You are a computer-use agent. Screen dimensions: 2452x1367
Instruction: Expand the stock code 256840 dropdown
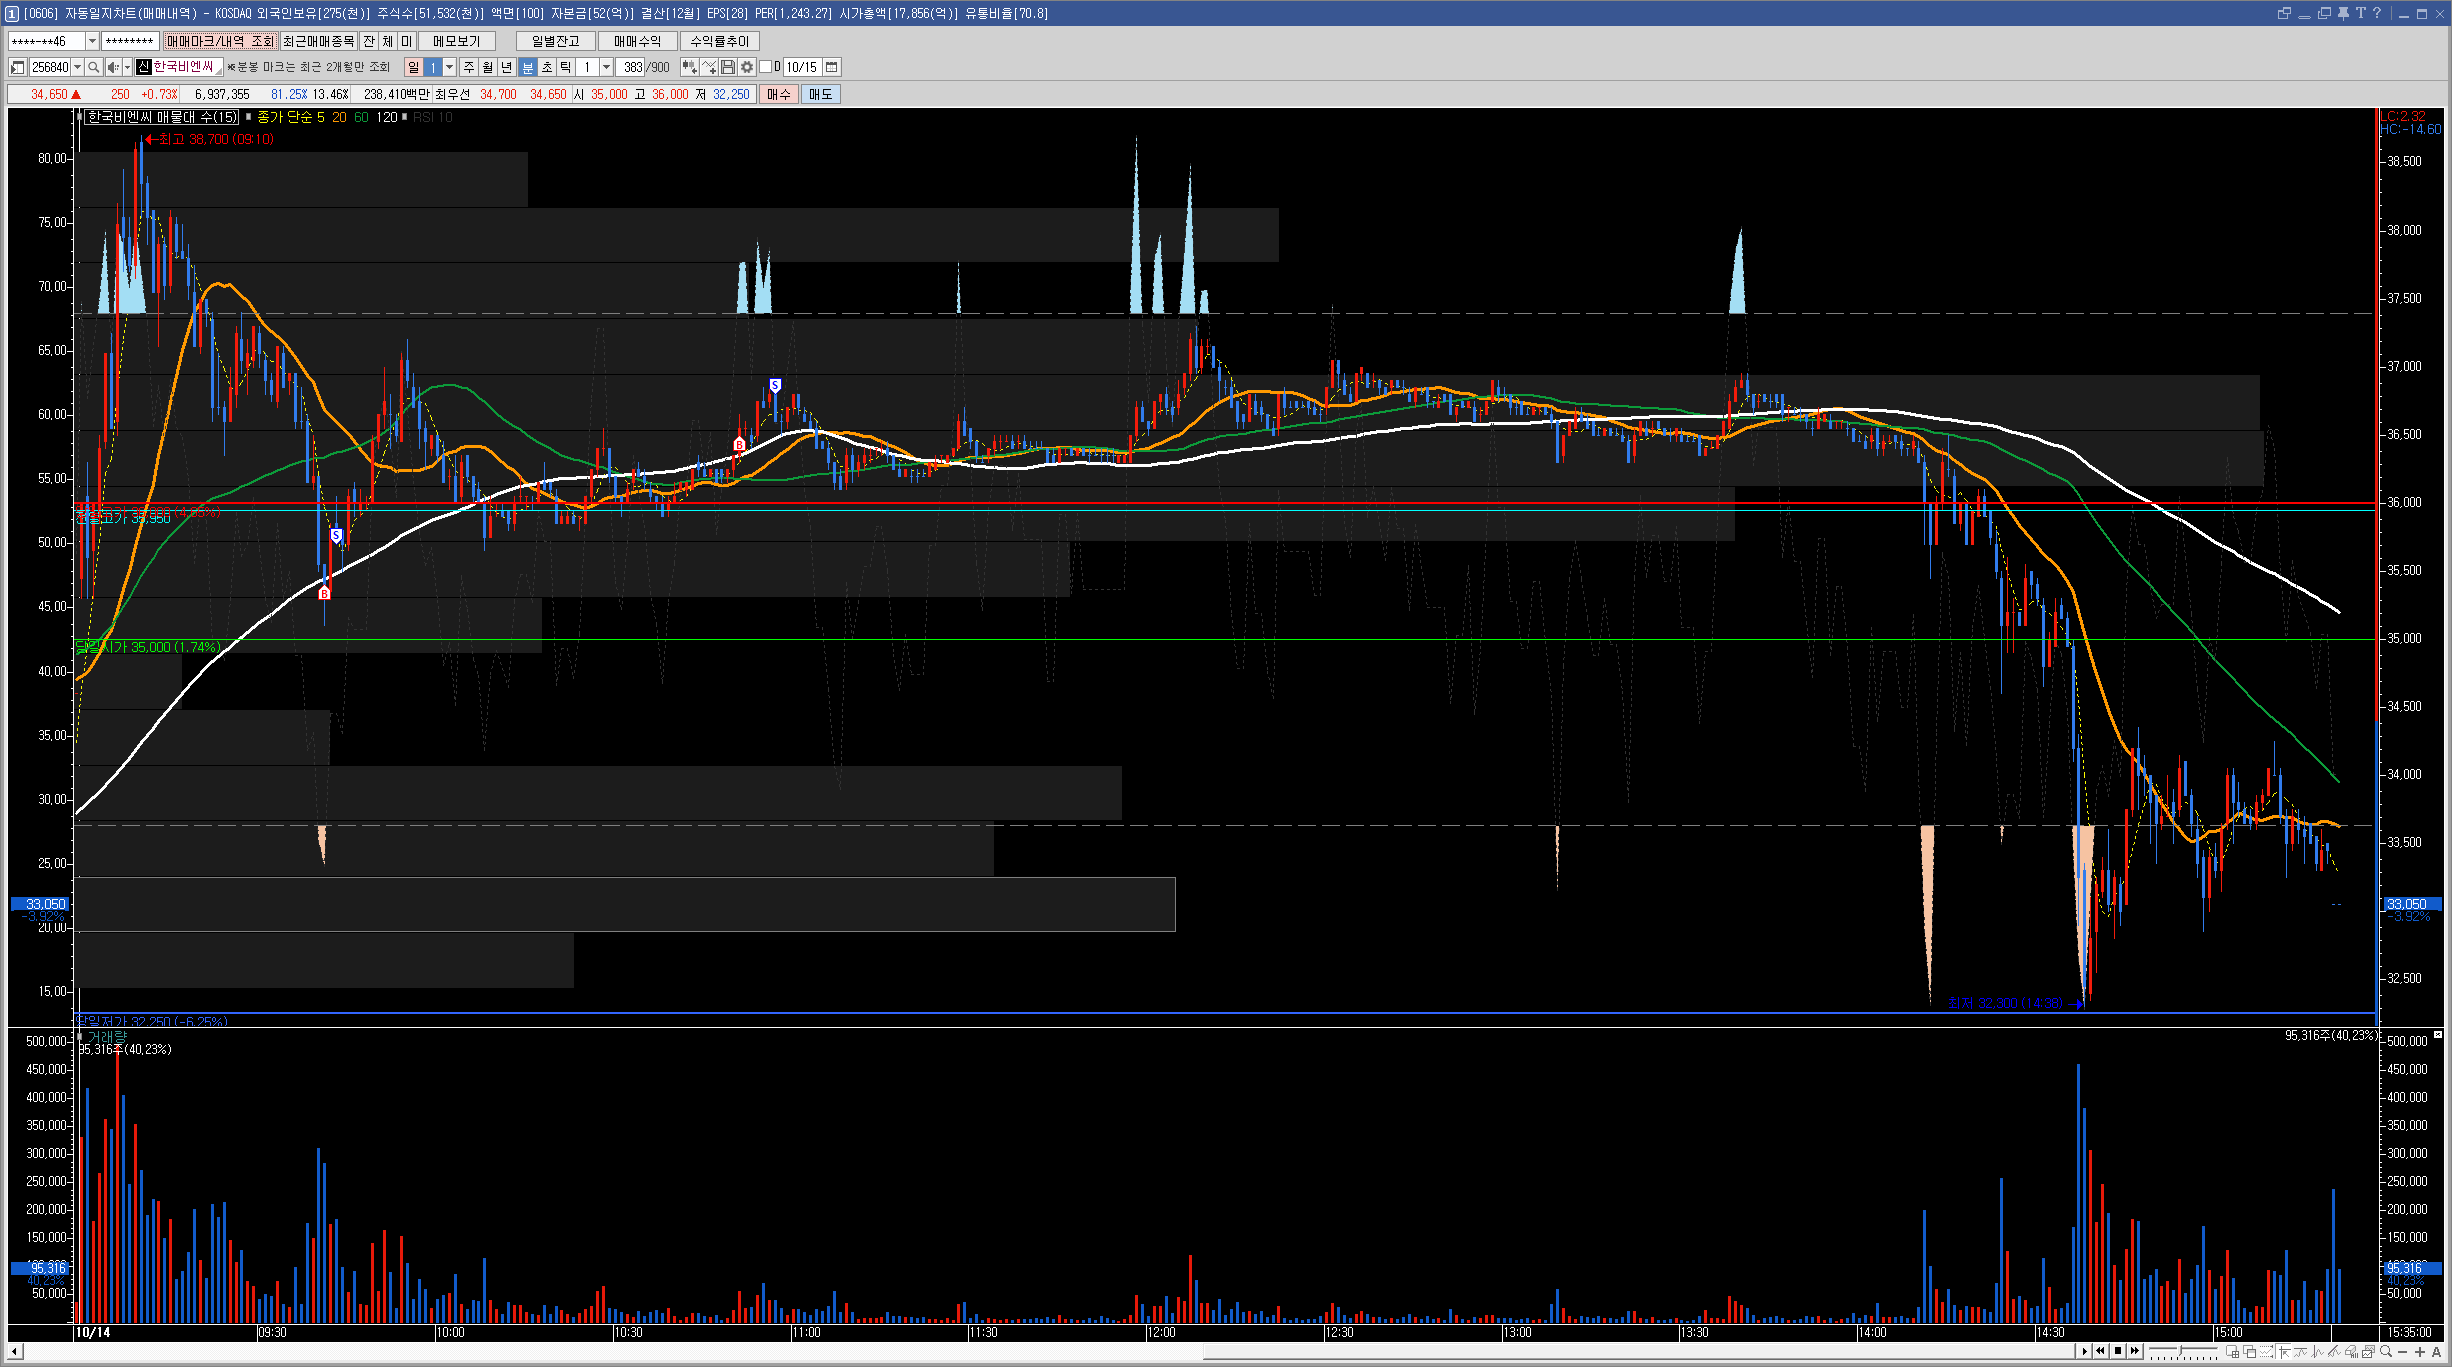[x=78, y=67]
